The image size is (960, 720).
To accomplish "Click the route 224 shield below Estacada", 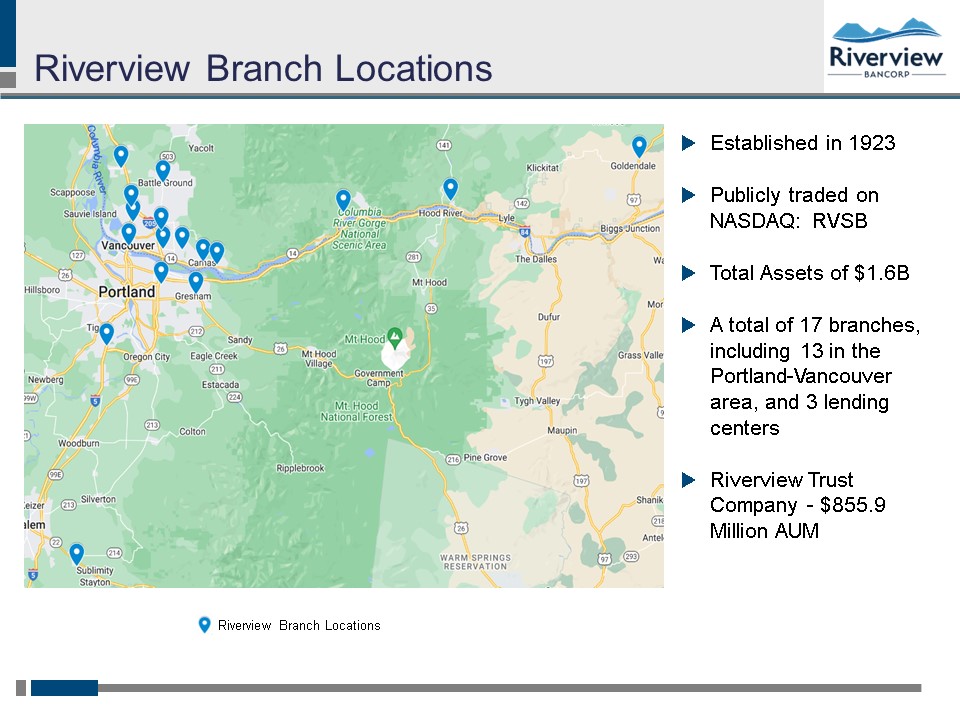I will [234, 397].
